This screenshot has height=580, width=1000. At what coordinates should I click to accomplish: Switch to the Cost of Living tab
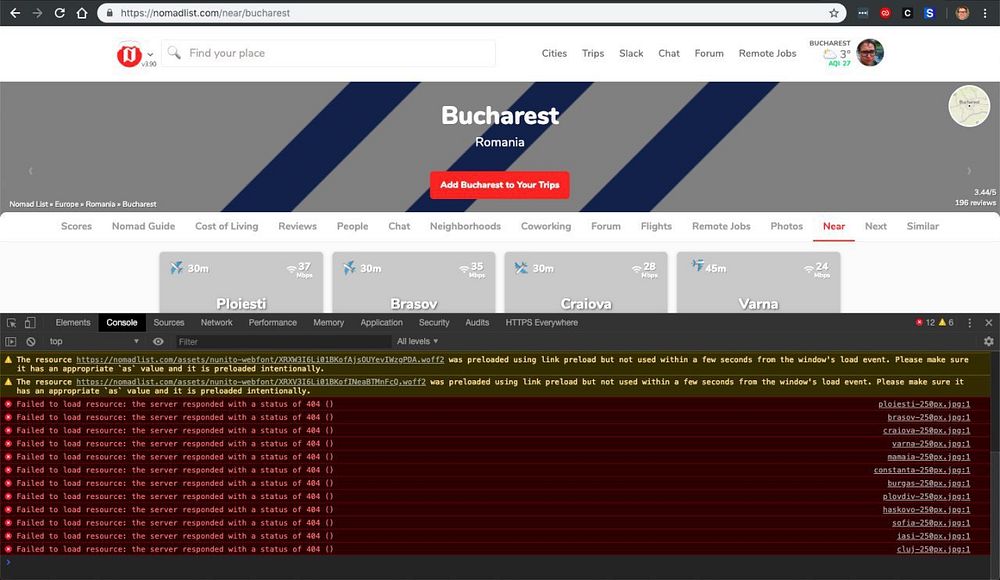[226, 226]
